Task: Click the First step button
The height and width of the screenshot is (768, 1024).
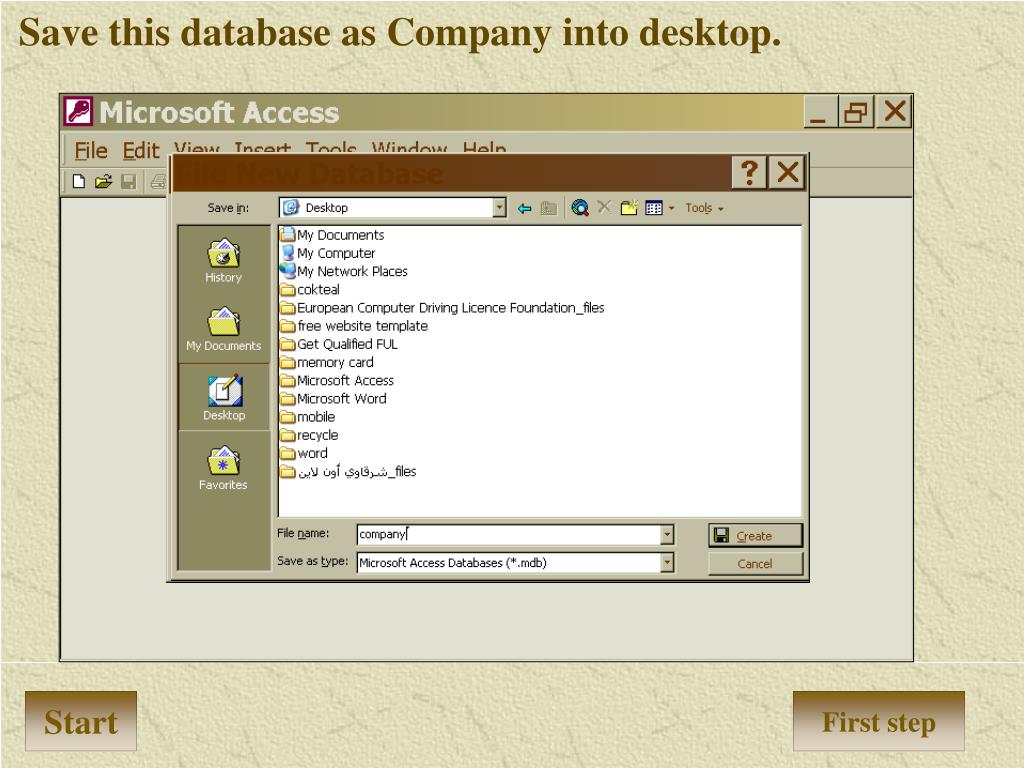Action: 878,722
